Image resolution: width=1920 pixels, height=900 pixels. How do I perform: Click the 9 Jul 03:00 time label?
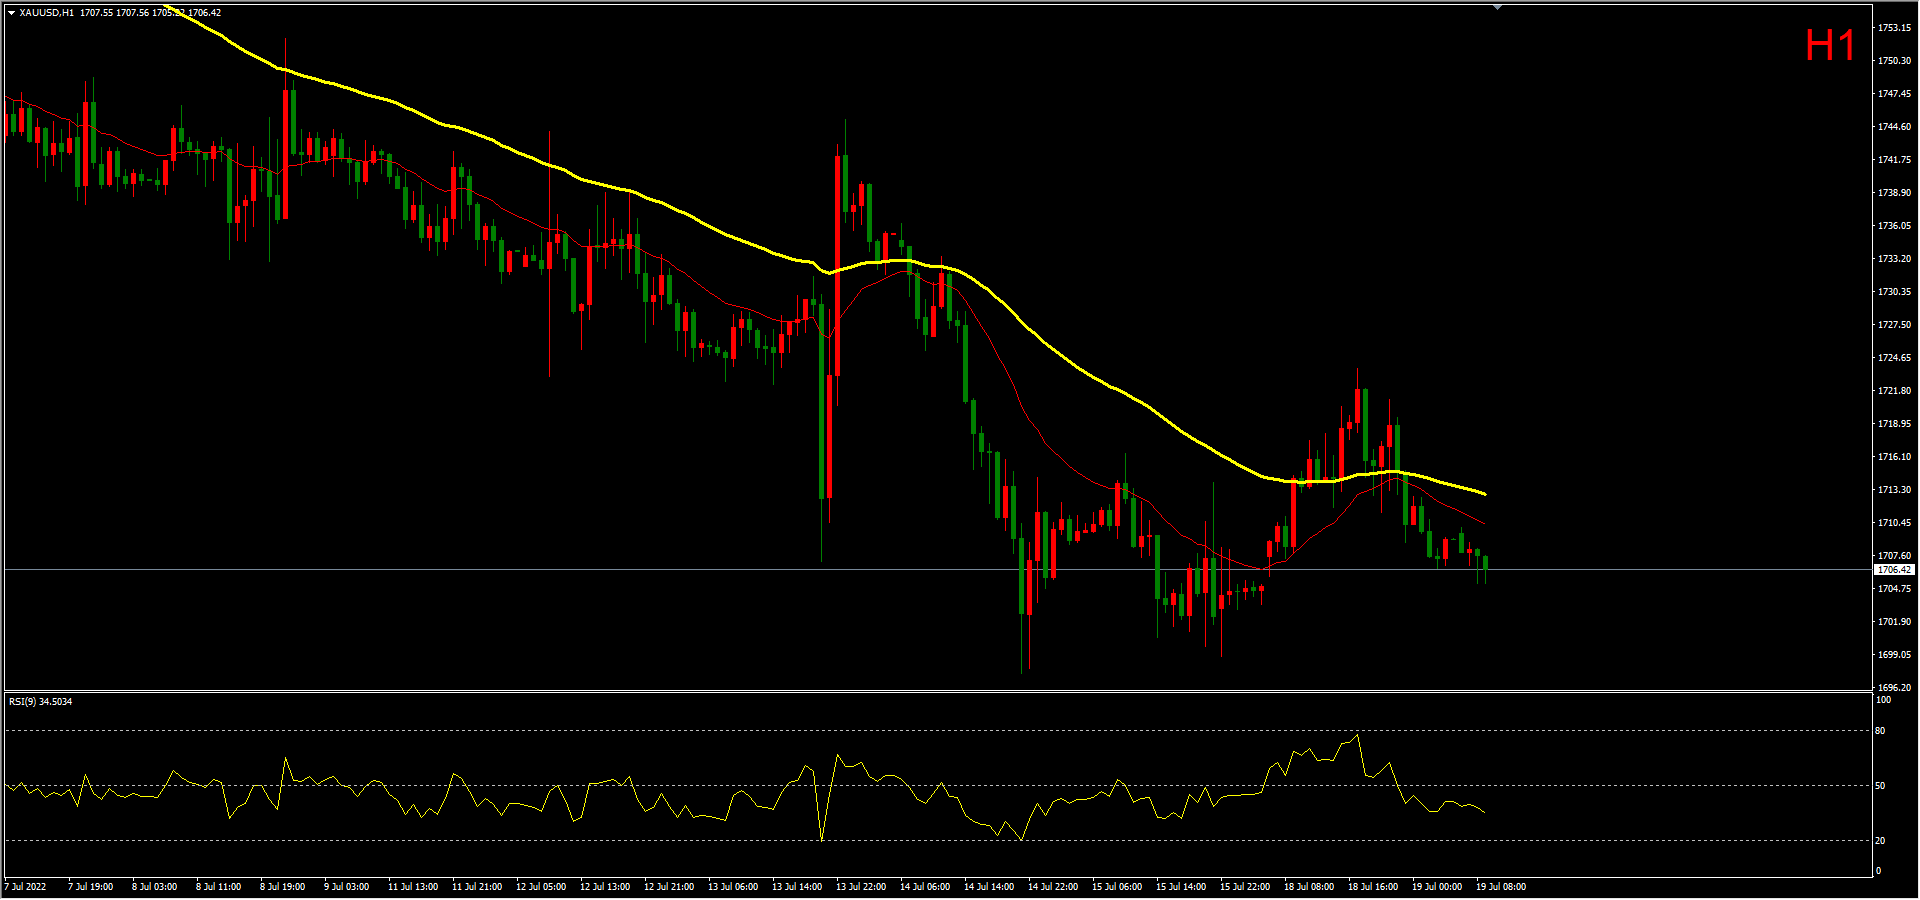click(346, 887)
